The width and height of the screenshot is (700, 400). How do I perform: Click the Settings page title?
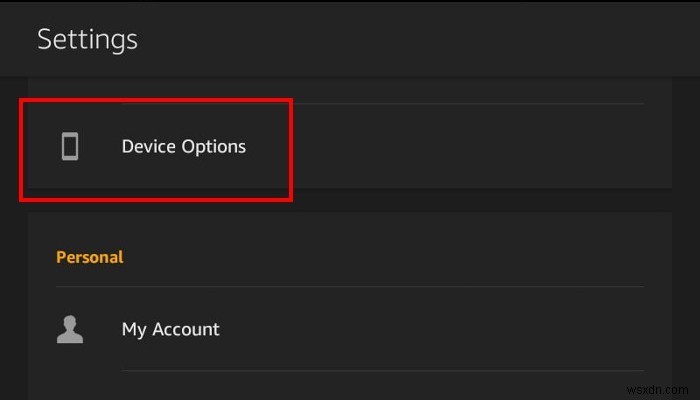(87, 40)
